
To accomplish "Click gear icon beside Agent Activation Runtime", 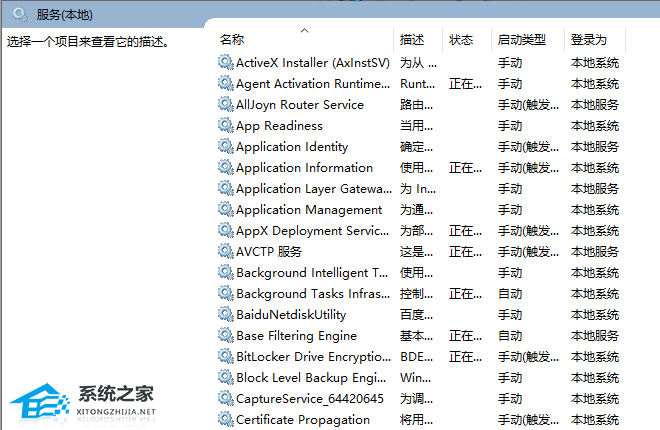I will point(226,83).
